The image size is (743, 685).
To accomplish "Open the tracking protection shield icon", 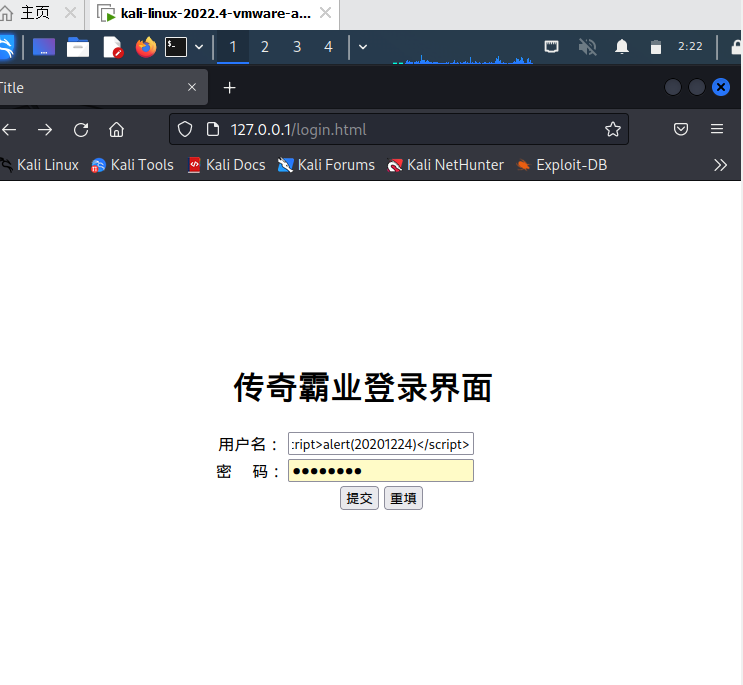I will (x=185, y=129).
